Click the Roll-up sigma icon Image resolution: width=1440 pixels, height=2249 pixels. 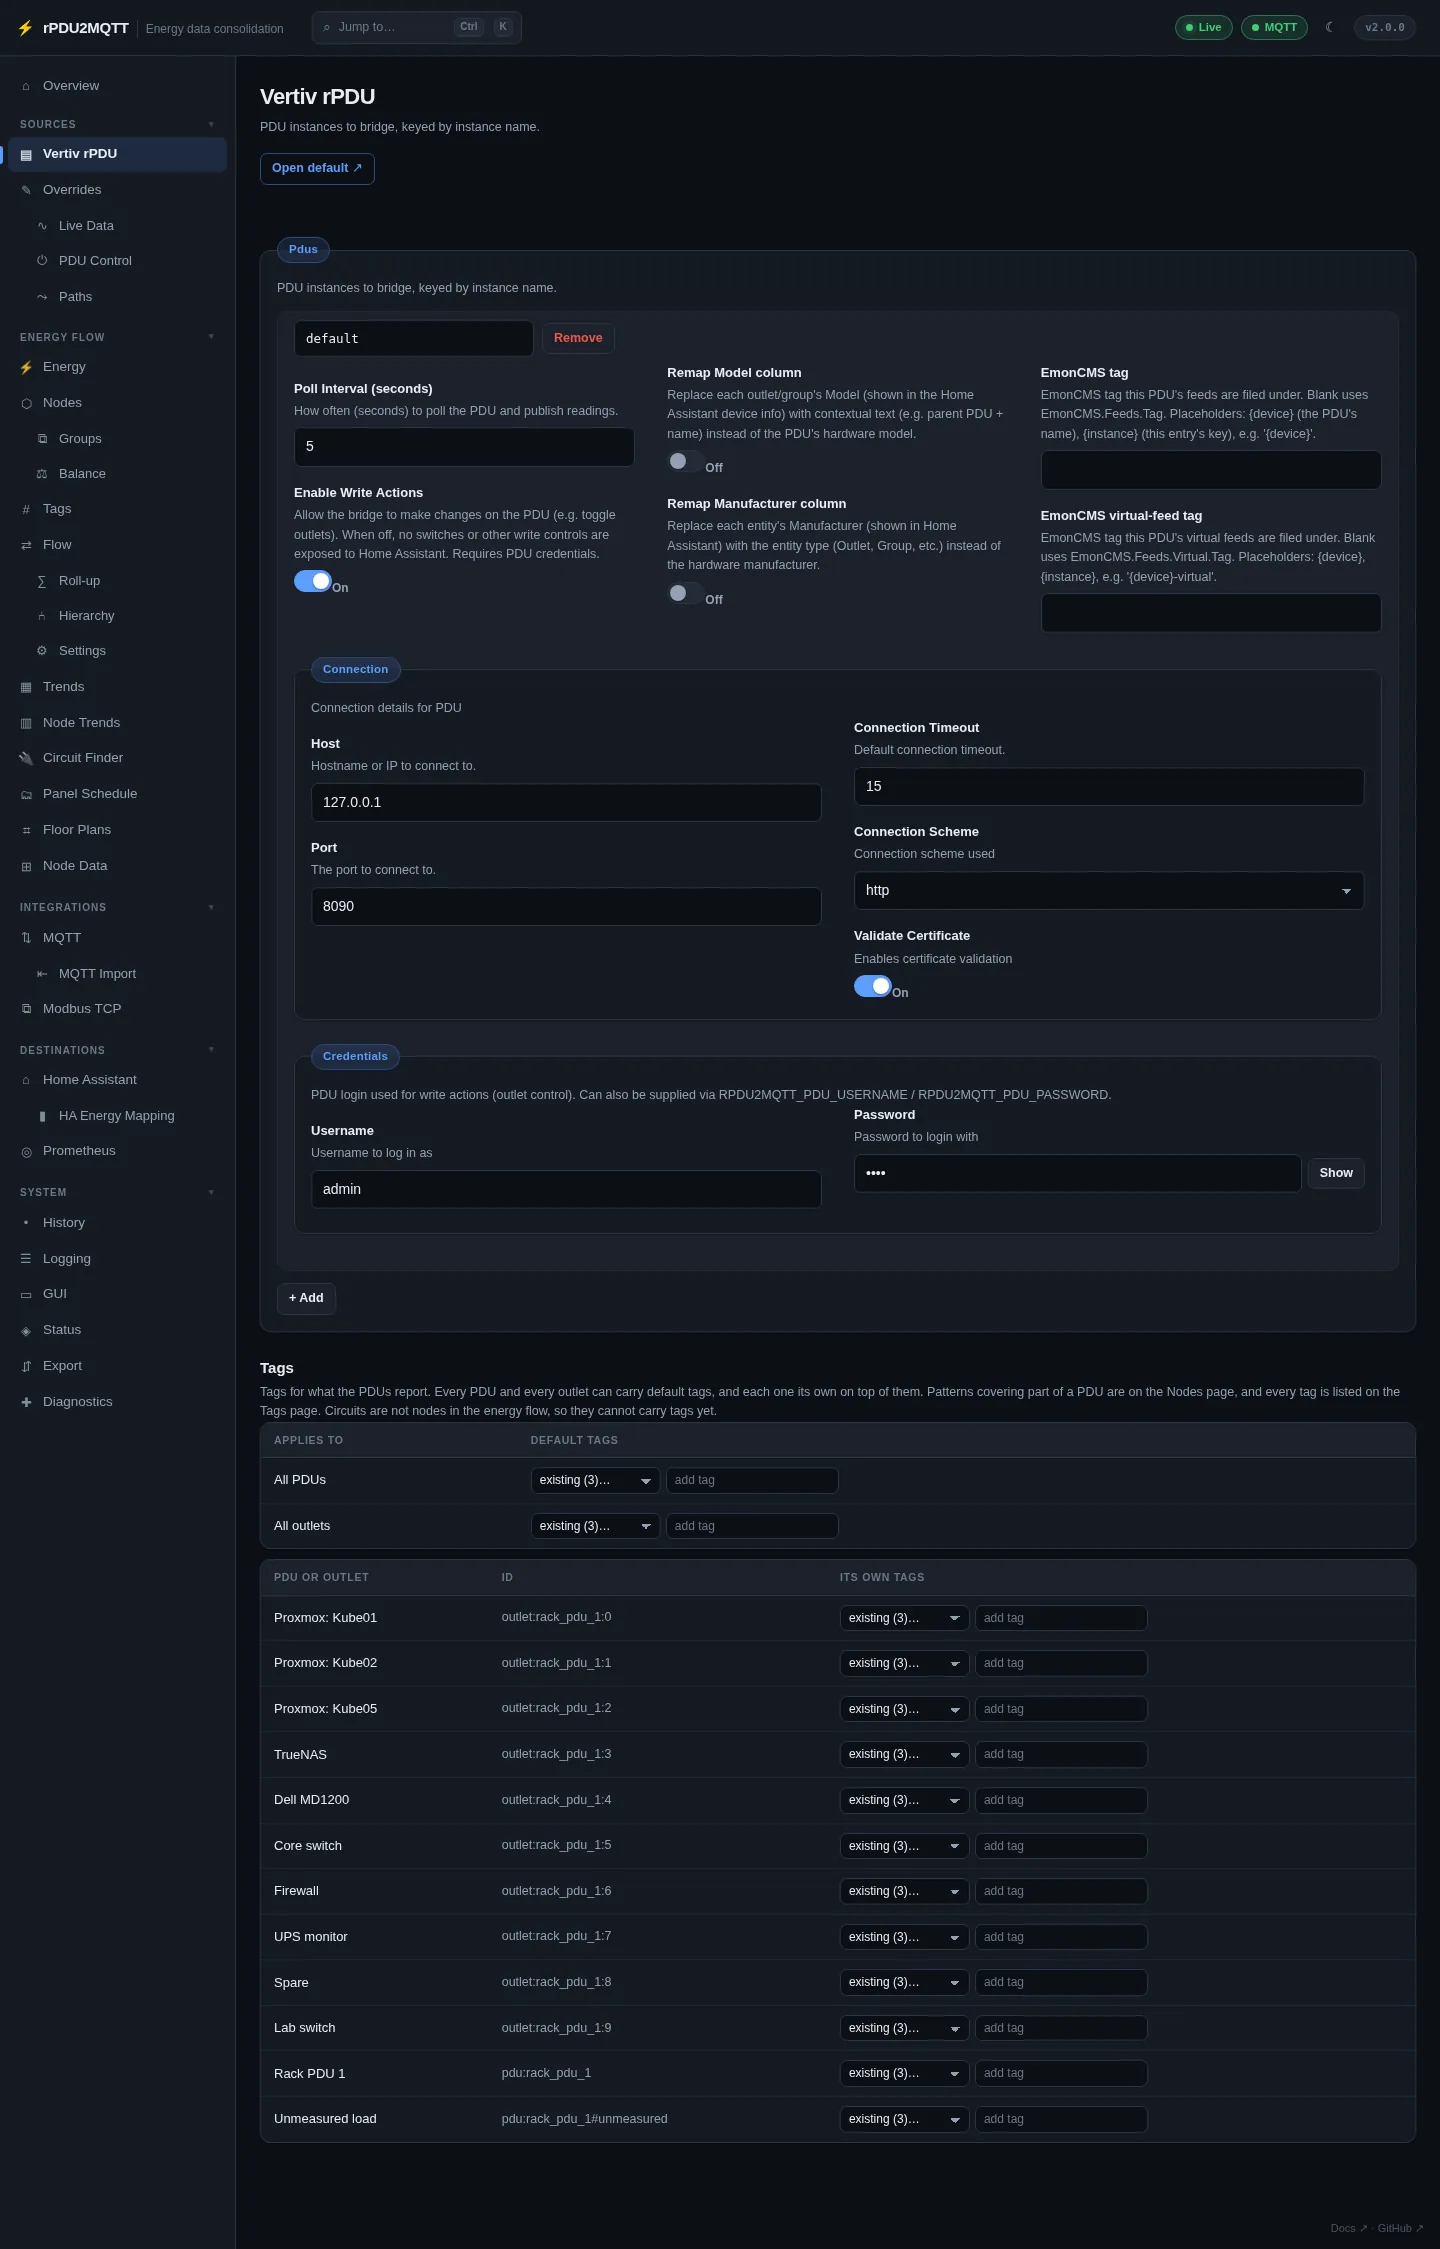[42, 581]
